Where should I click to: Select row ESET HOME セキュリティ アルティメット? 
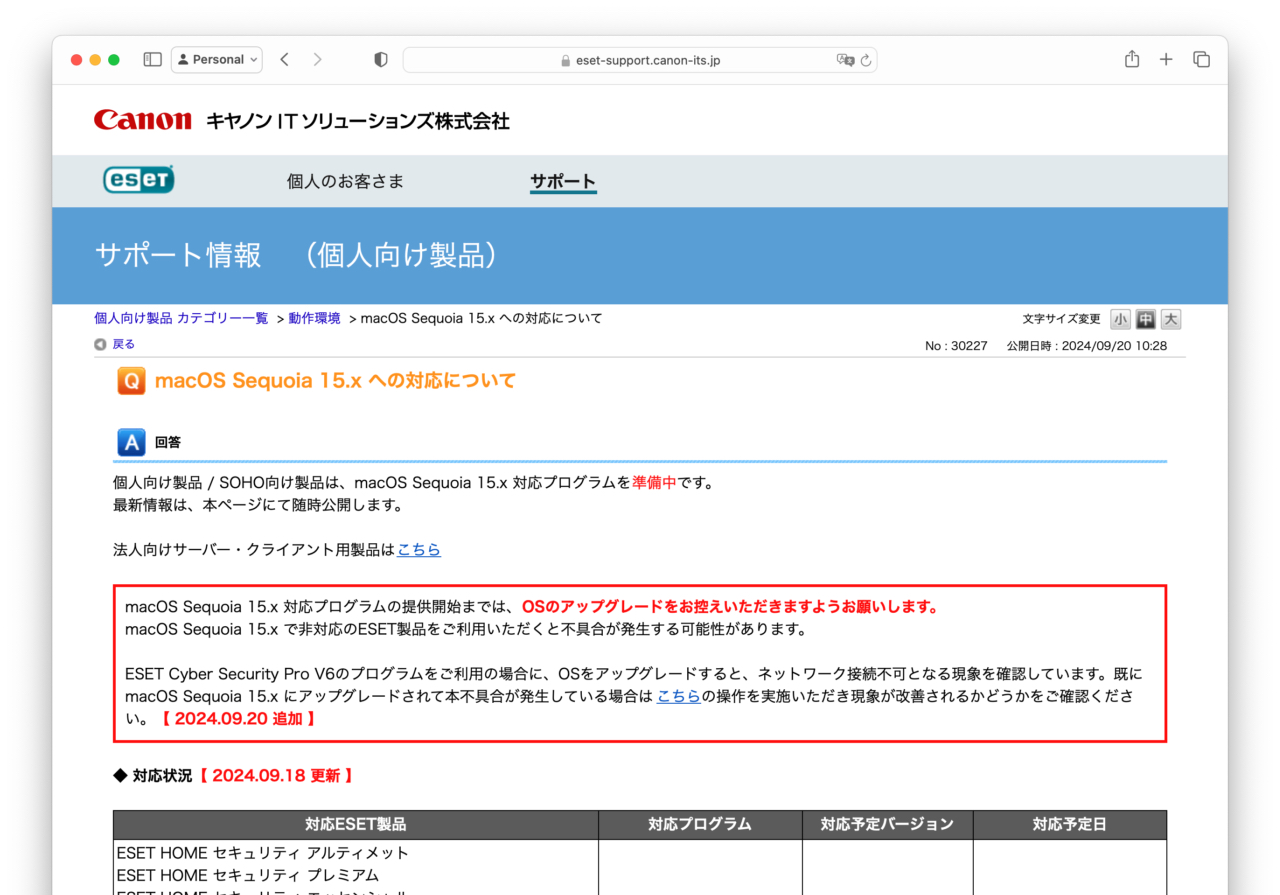[x=263, y=853]
